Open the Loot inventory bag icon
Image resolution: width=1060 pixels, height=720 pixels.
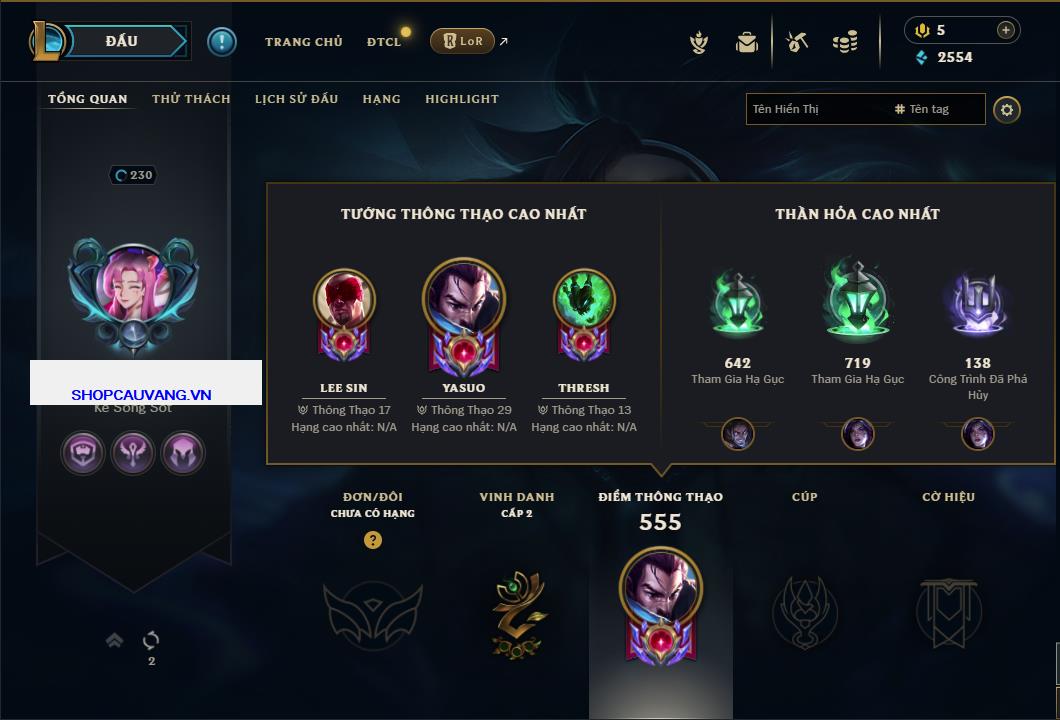pyautogui.click(x=747, y=43)
